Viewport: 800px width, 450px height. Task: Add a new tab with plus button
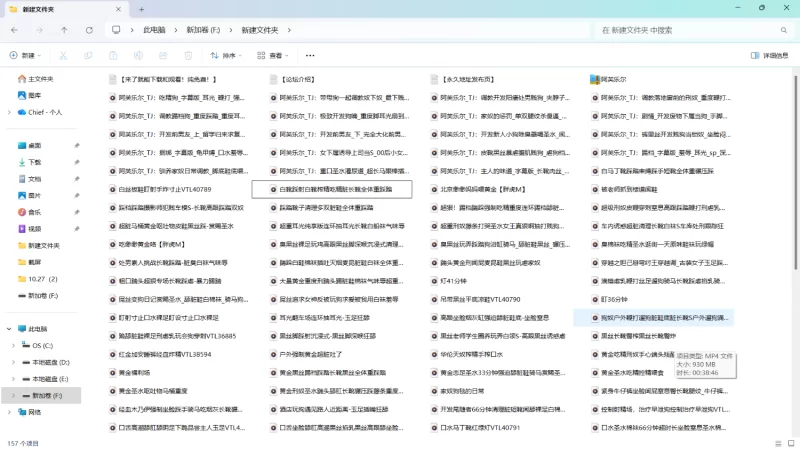point(141,9)
